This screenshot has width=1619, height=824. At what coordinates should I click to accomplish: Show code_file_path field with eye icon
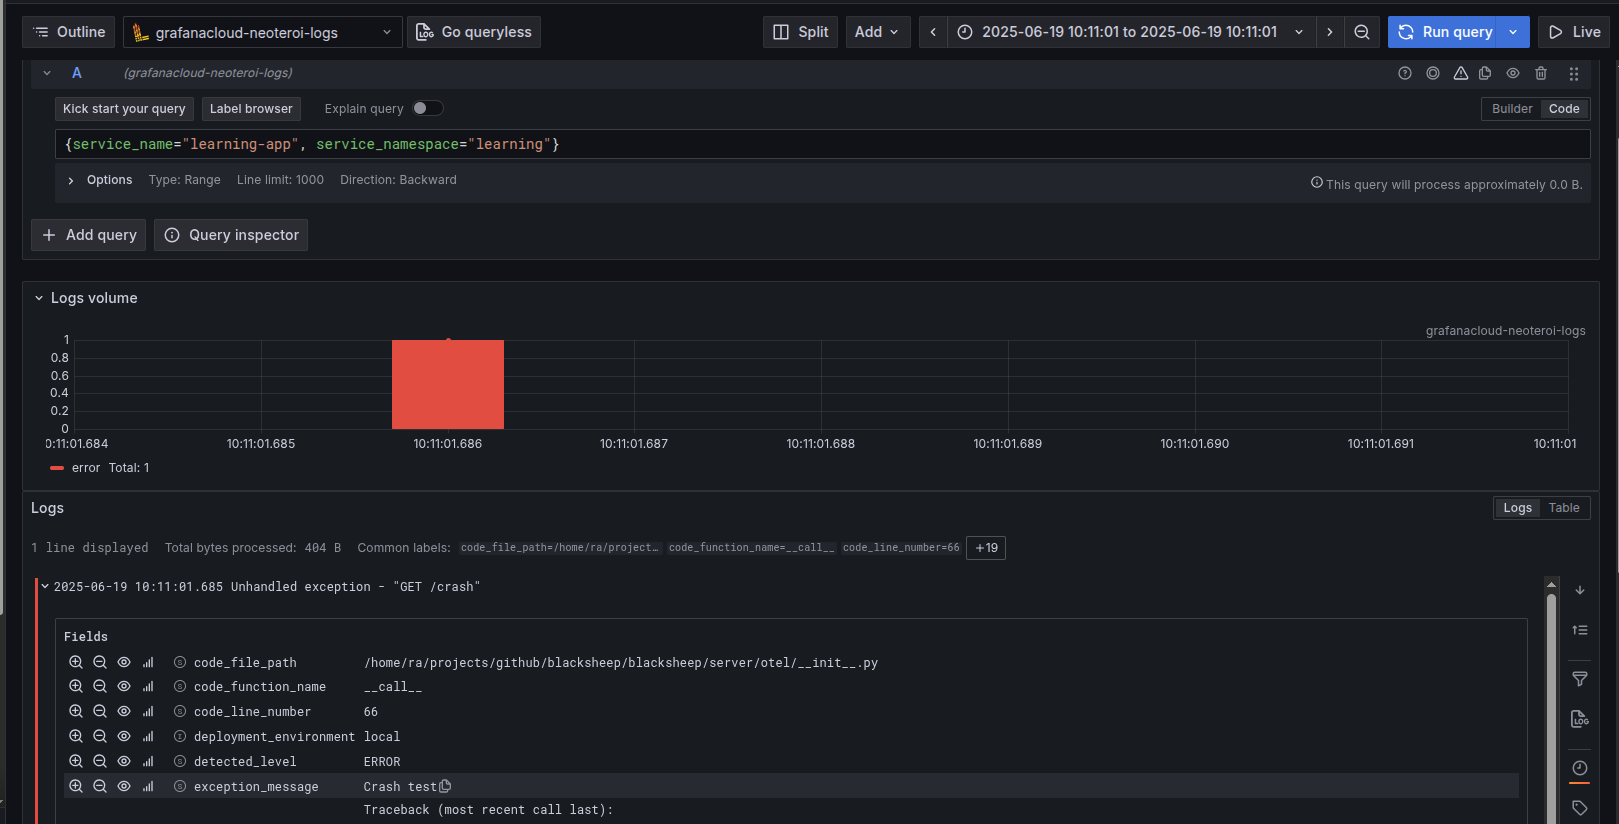(124, 662)
